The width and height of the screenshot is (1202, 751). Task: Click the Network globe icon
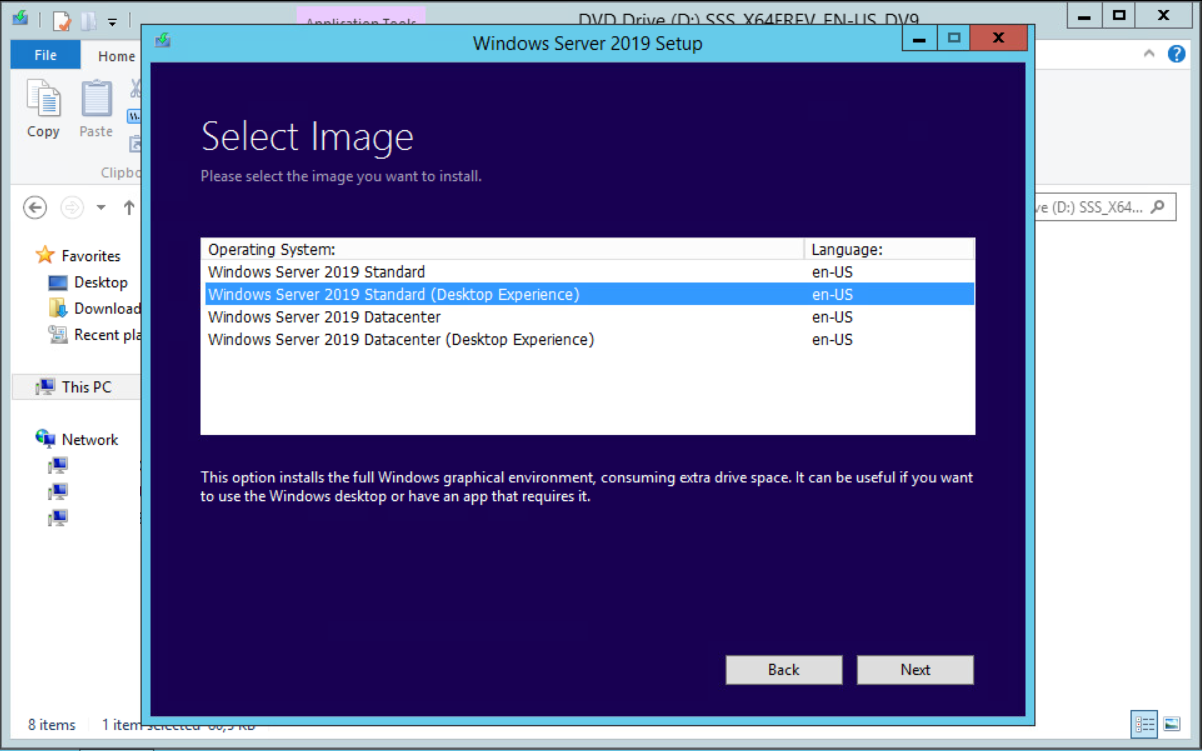pos(45,439)
